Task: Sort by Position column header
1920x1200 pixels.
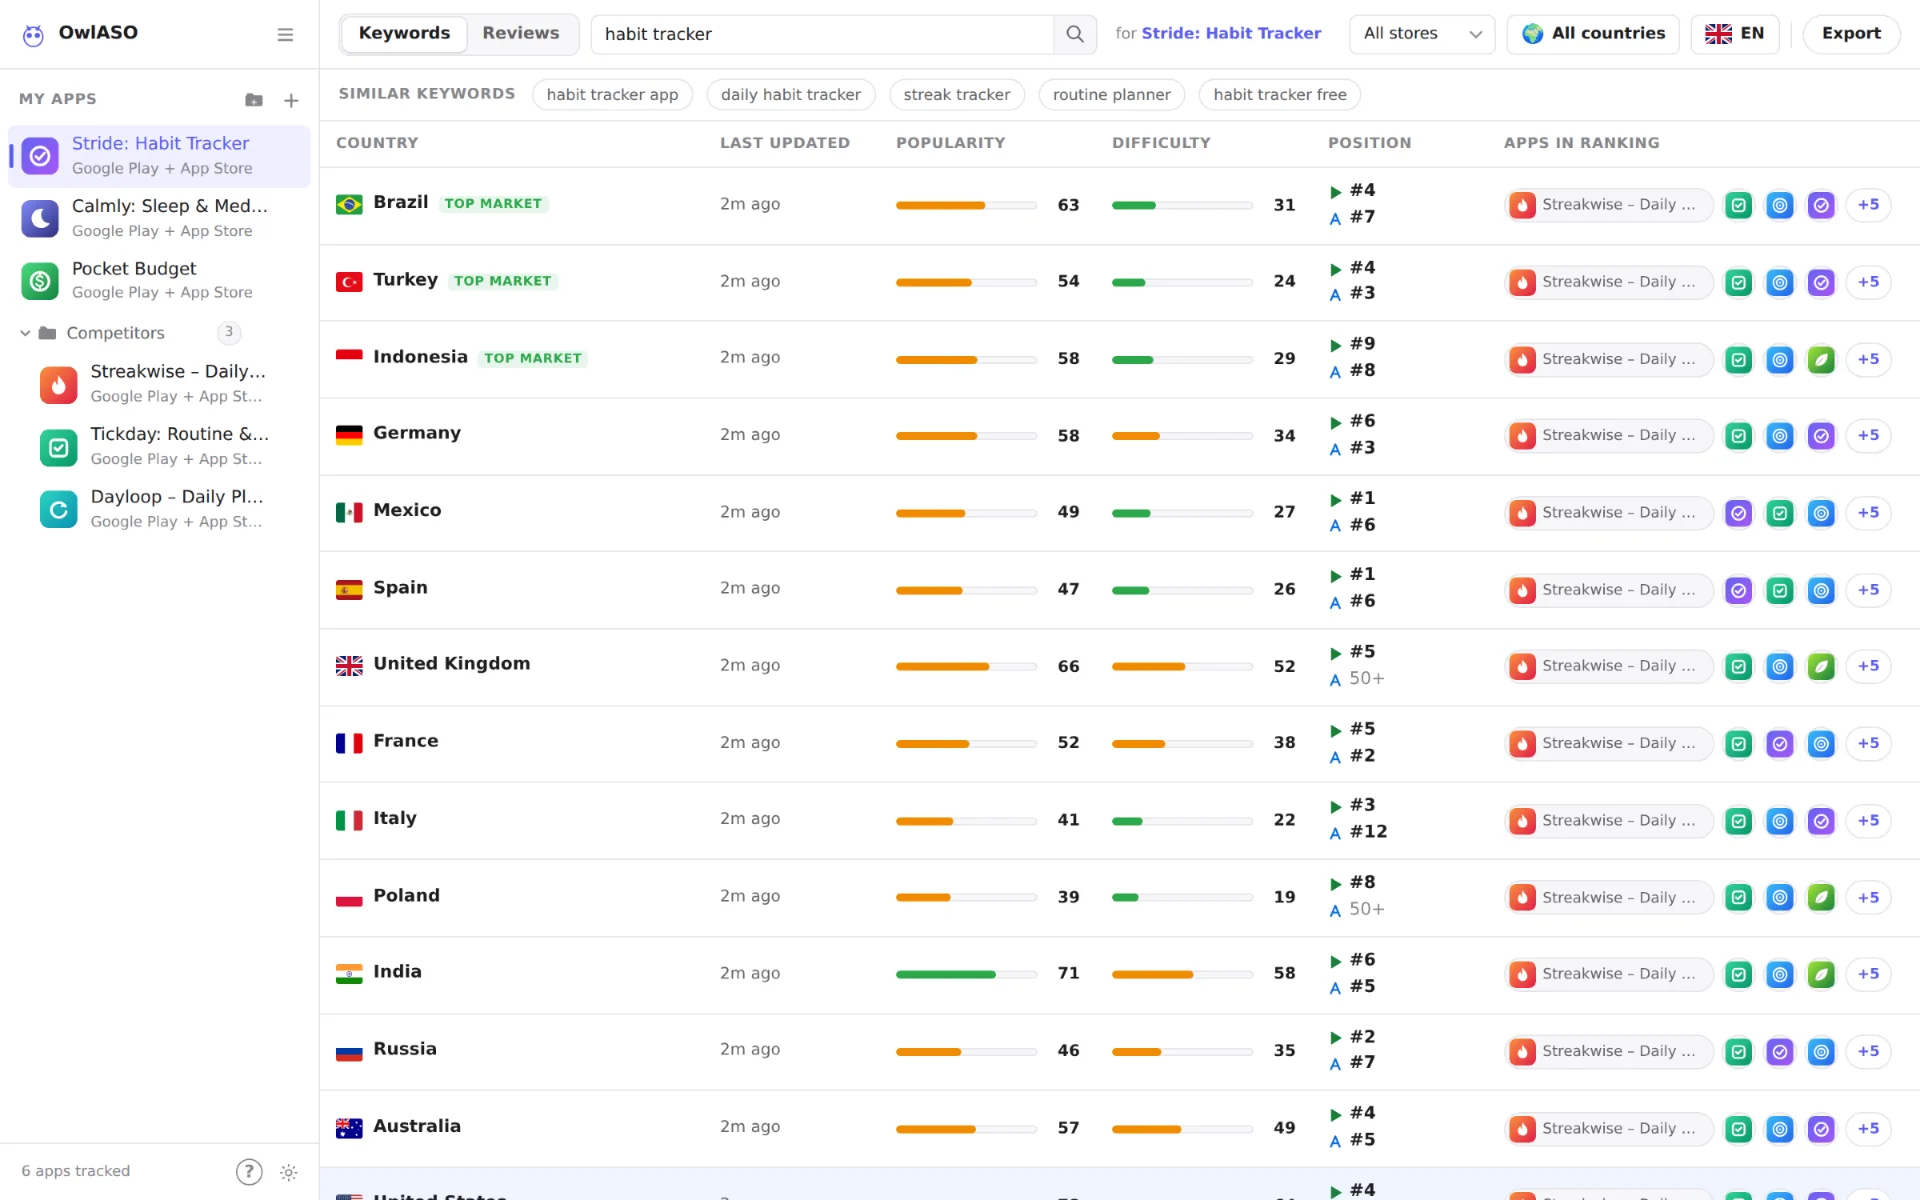Action: pyautogui.click(x=1369, y=143)
